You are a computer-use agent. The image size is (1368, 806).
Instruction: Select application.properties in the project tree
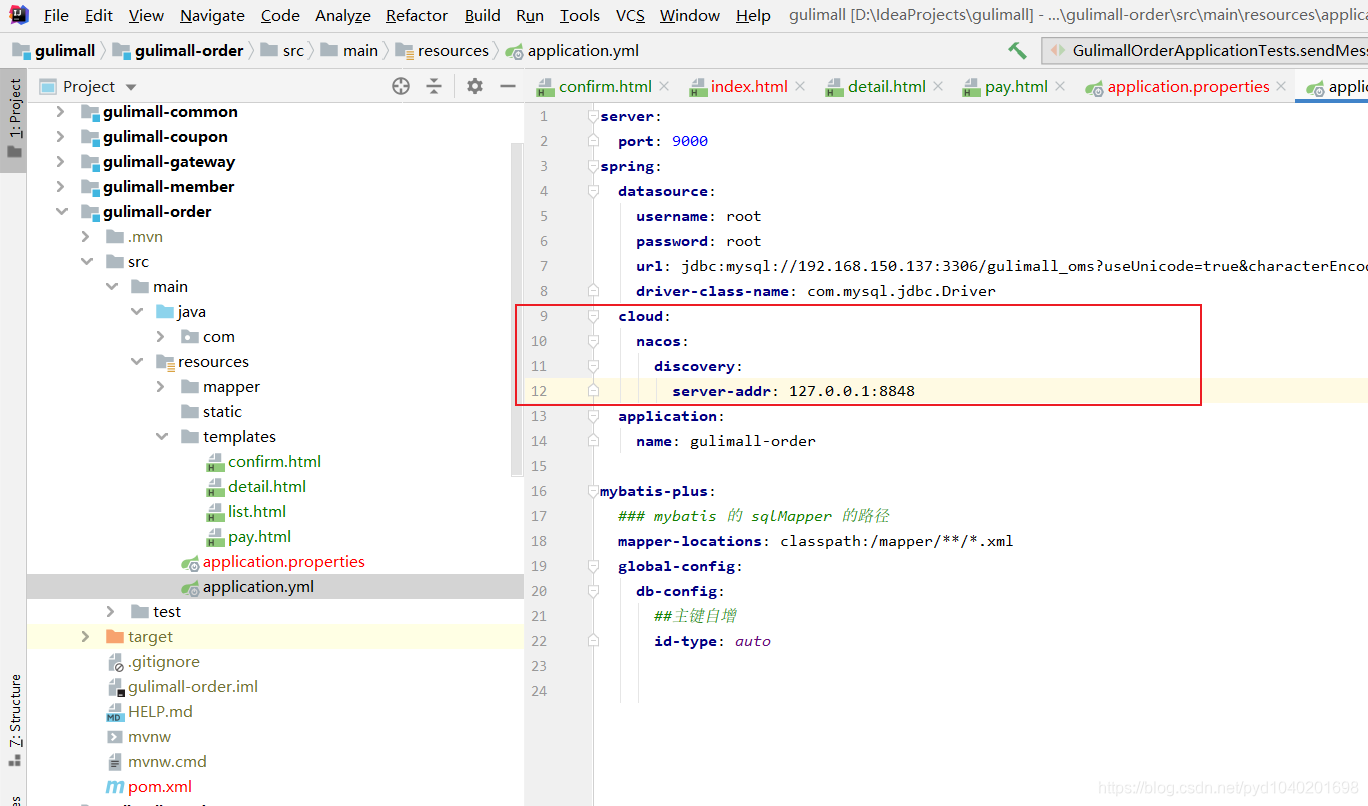pyautogui.click(x=283, y=561)
